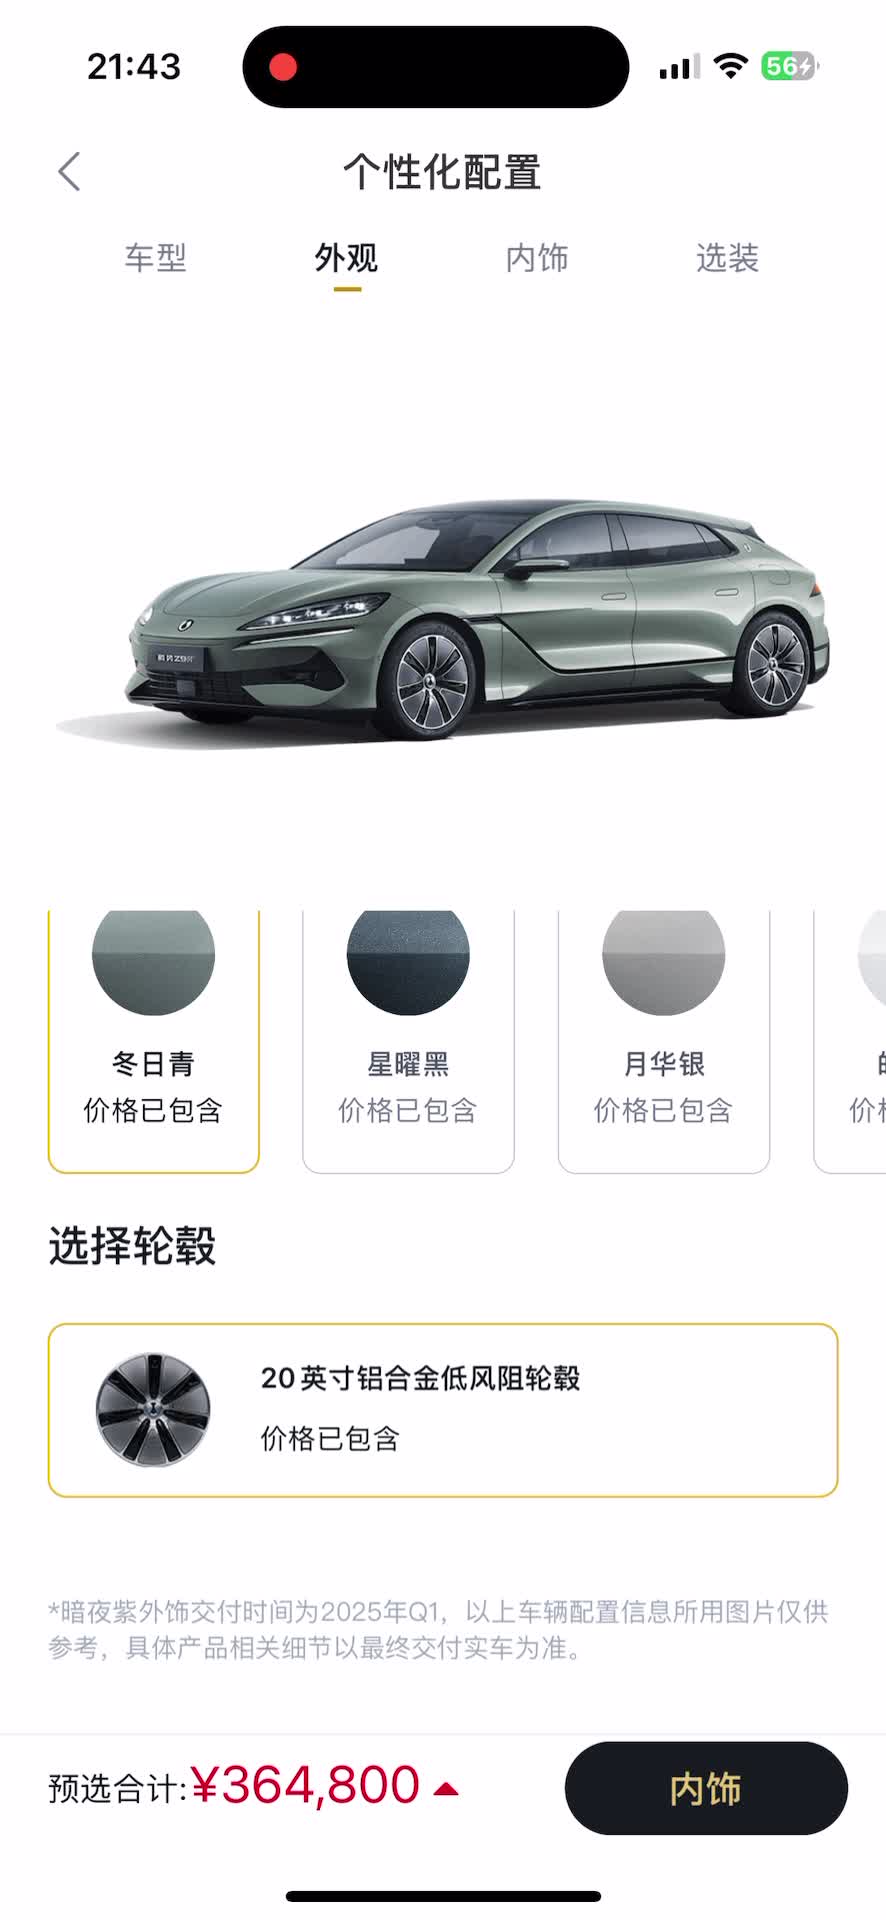Choose the 星曜黑 color swatch
This screenshot has width=886, height=1920.
point(408,1040)
